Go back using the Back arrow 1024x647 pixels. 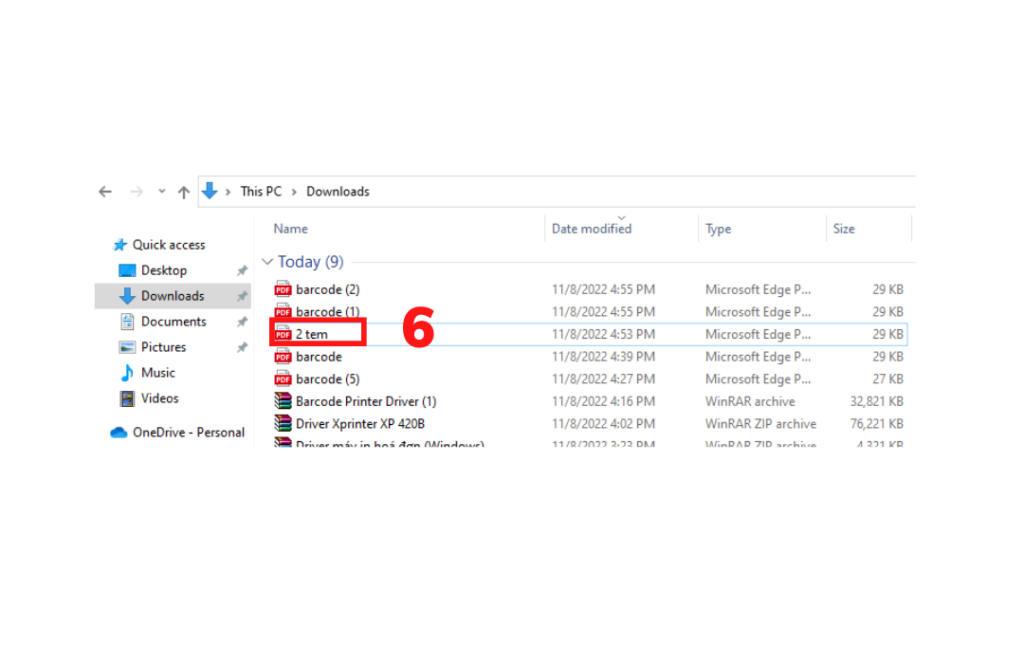[105, 192]
